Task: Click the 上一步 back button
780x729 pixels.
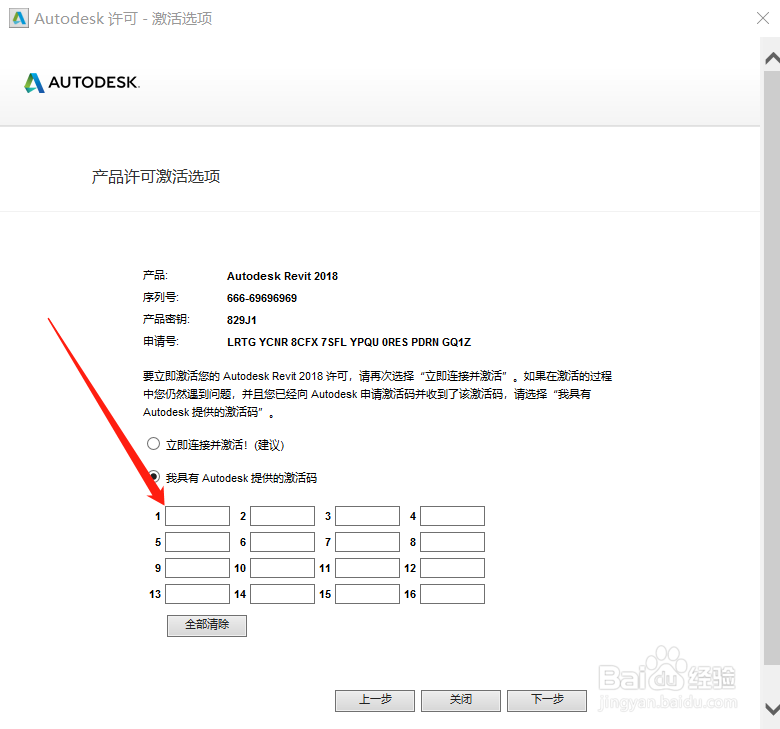Action: coord(375,701)
